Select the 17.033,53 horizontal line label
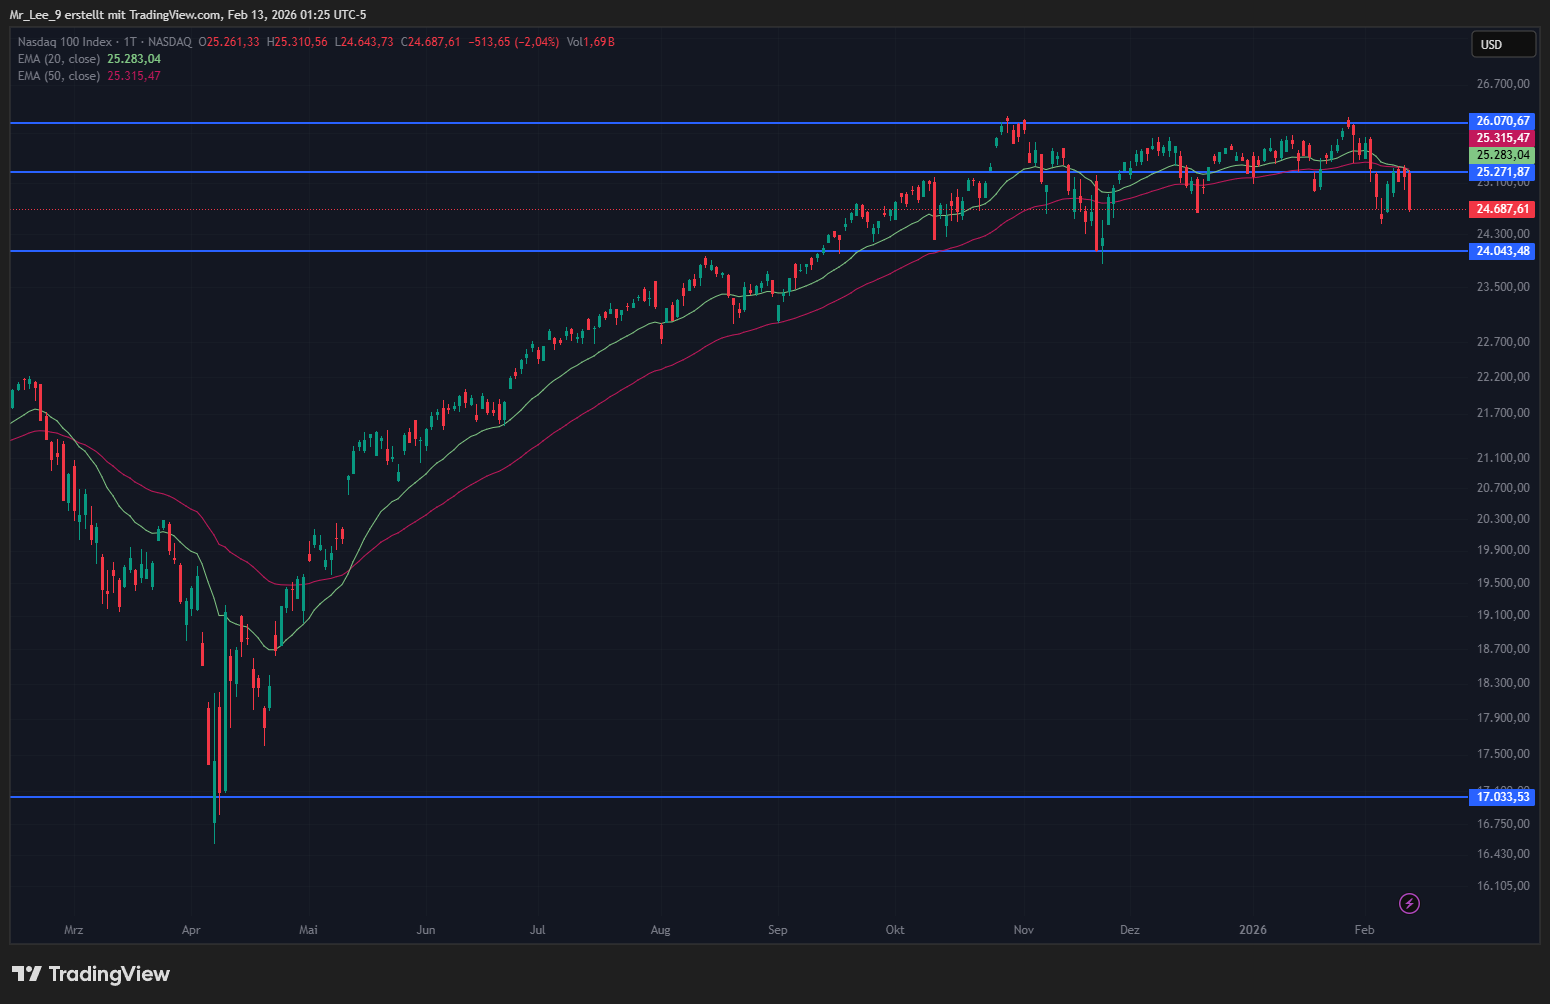Viewport: 1550px width, 1004px height. coord(1503,797)
